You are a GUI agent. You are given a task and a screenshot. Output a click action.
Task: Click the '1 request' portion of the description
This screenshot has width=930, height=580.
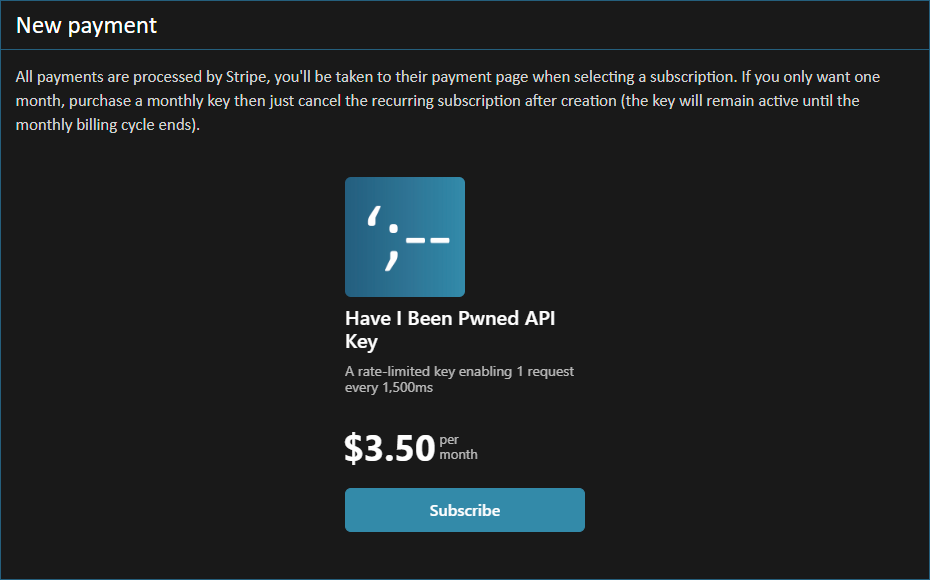click(546, 370)
